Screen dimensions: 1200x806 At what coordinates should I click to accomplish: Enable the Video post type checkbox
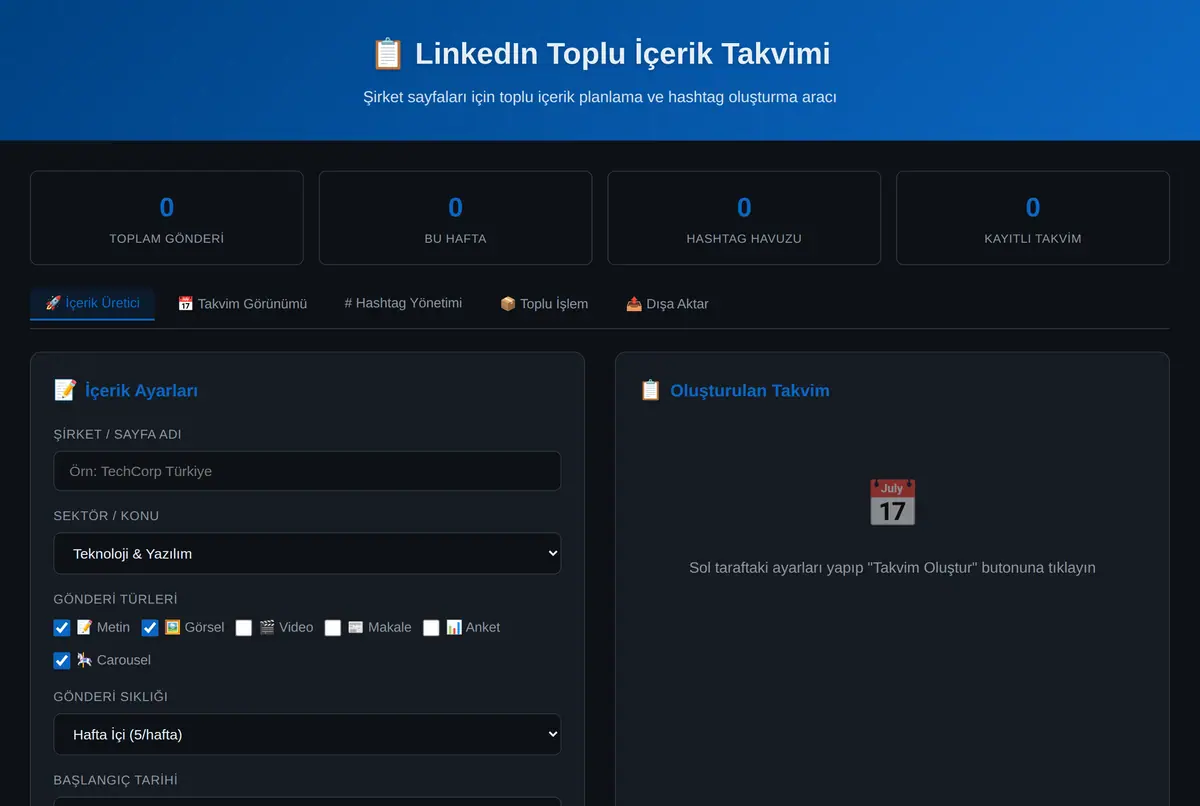pyautogui.click(x=244, y=628)
